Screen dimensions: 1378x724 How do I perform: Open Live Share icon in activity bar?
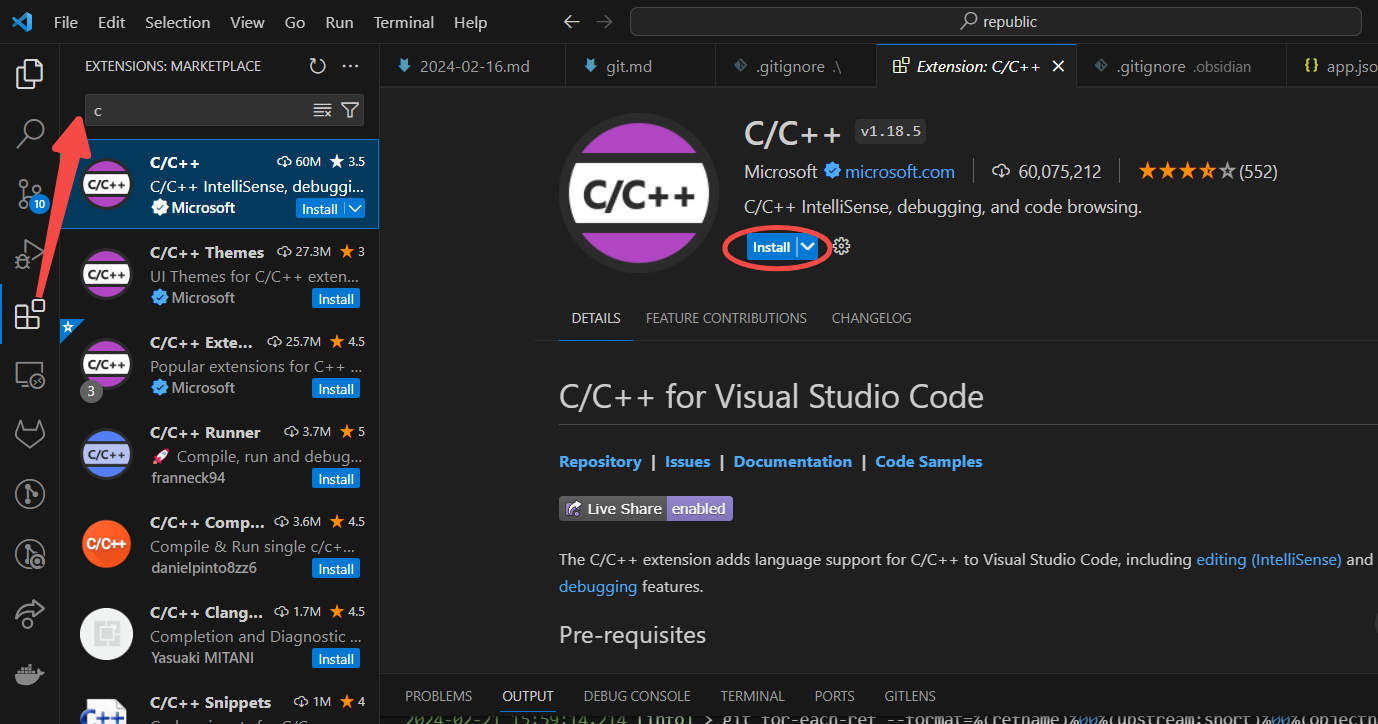point(30,614)
